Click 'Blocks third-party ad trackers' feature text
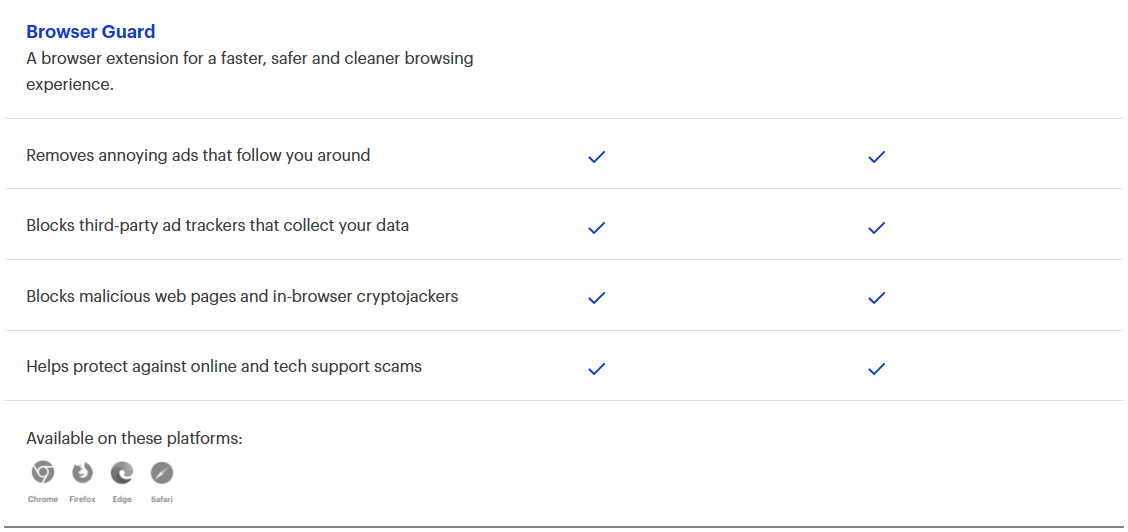This screenshot has width=1128, height=532. [x=217, y=226]
